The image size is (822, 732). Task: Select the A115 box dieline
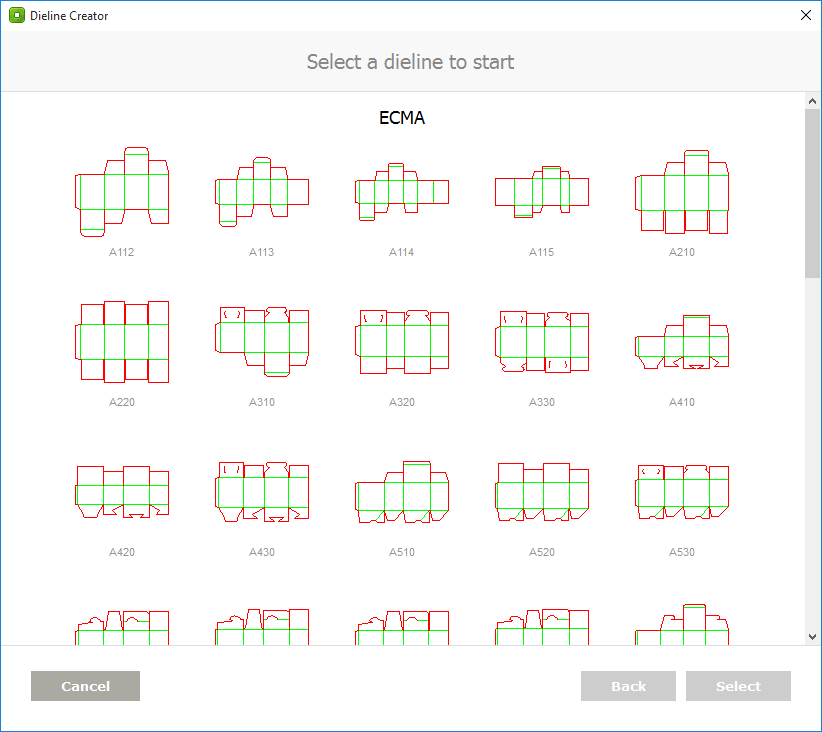542,192
